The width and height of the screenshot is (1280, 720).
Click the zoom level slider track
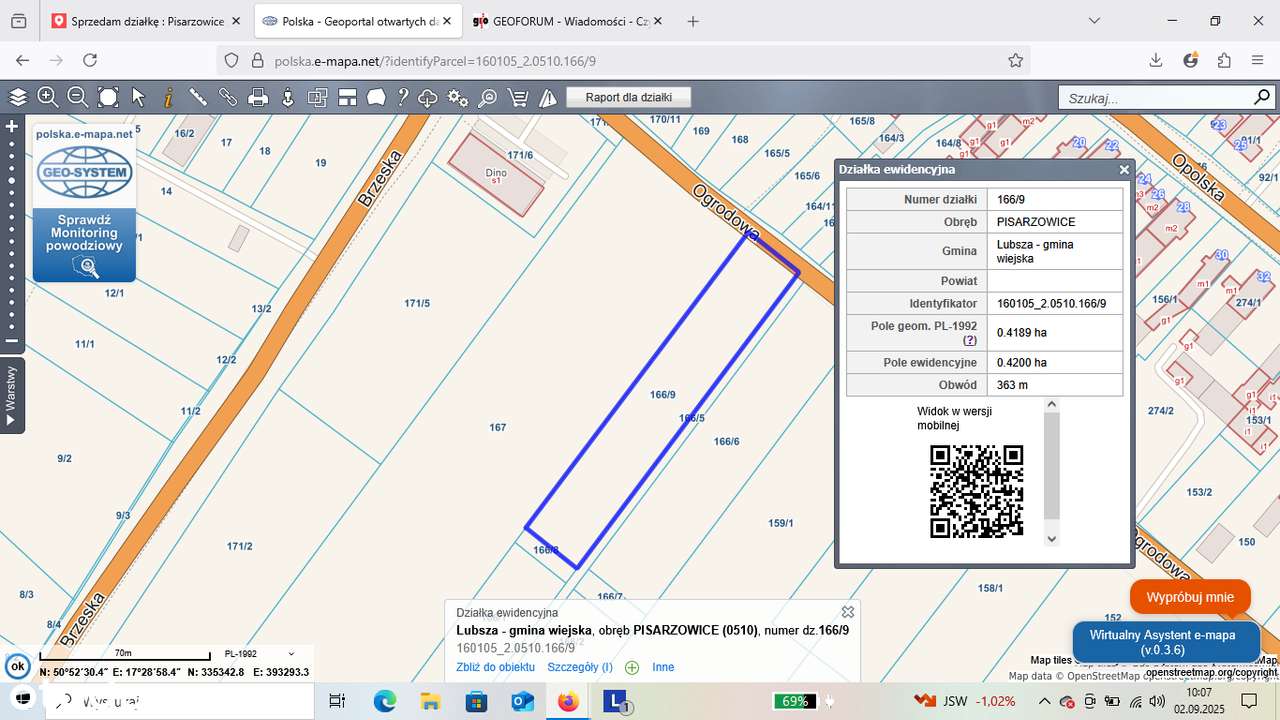(12, 235)
